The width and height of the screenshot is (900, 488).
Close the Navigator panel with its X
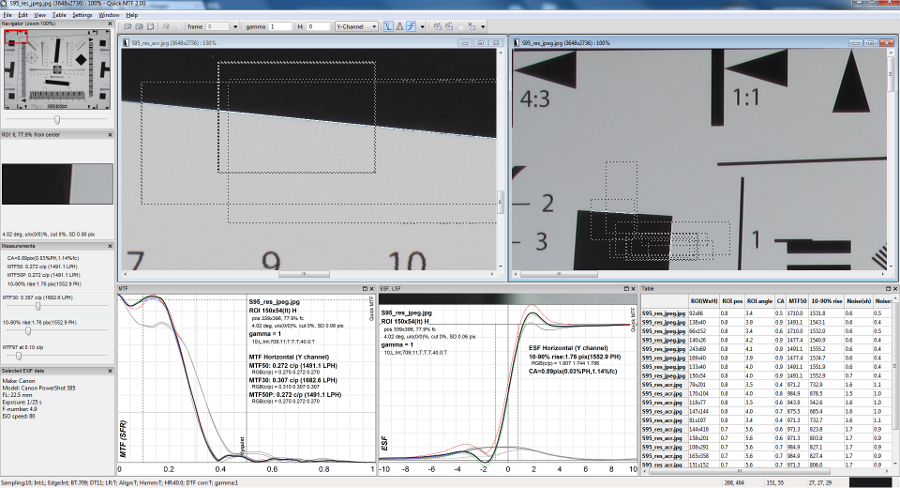point(109,22)
